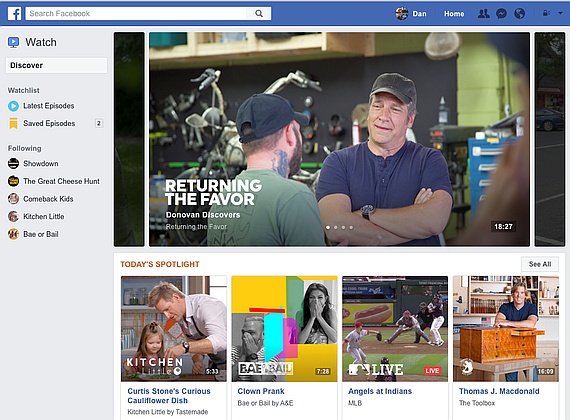Click the Kitchen Little sidebar avatar
The width and height of the screenshot is (570, 420).
(x=13, y=216)
